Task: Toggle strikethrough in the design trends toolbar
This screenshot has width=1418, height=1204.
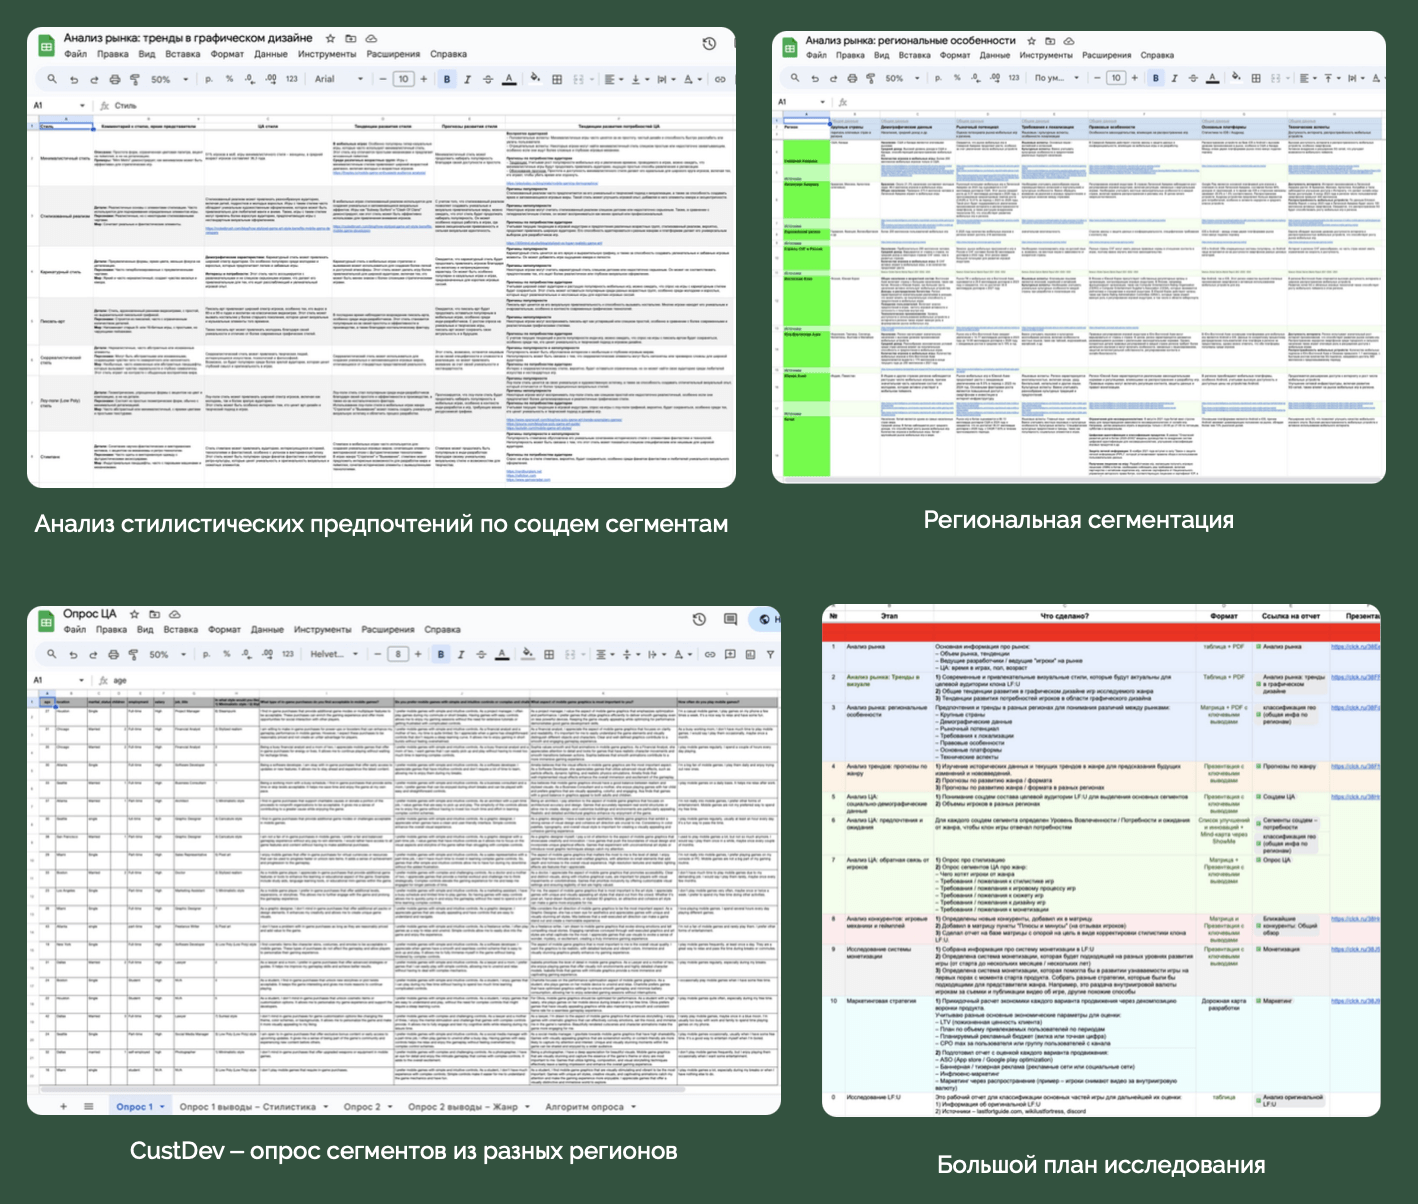Action: [488, 79]
